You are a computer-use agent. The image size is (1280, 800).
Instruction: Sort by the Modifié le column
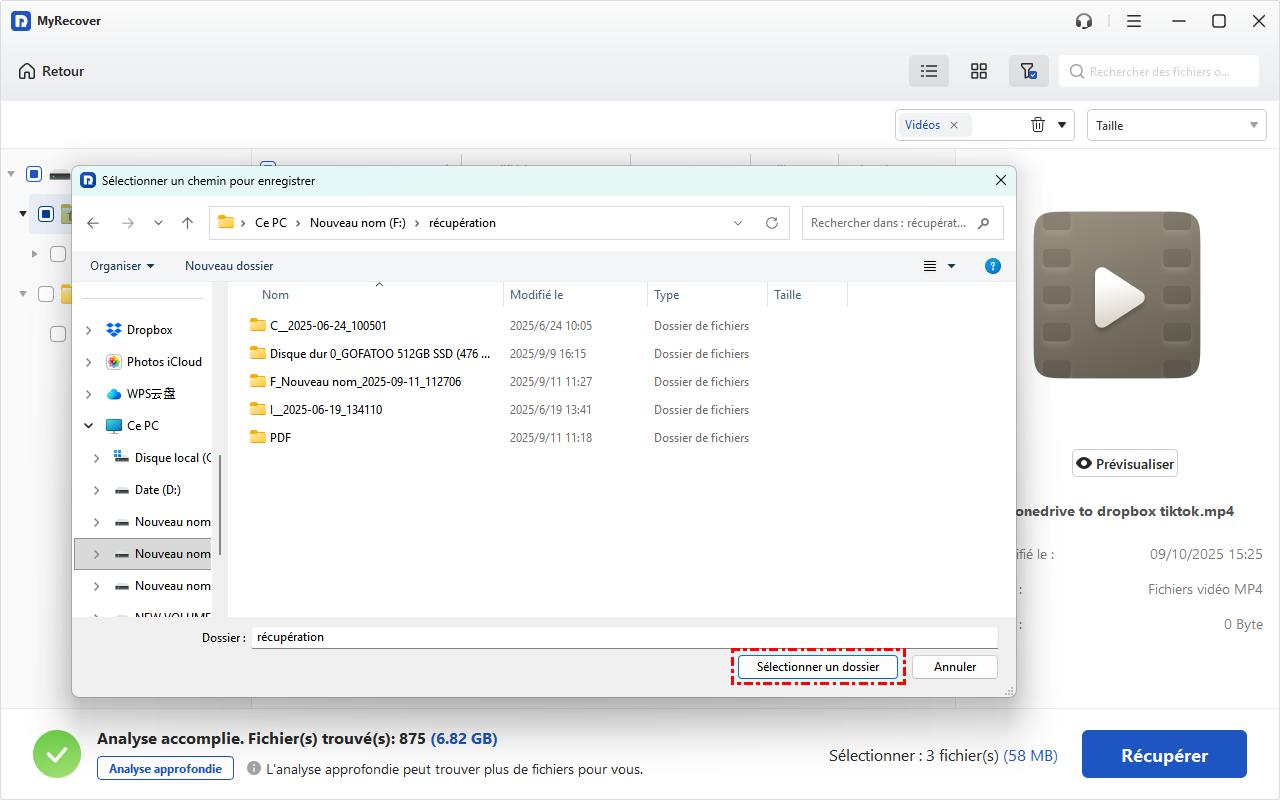coord(537,295)
